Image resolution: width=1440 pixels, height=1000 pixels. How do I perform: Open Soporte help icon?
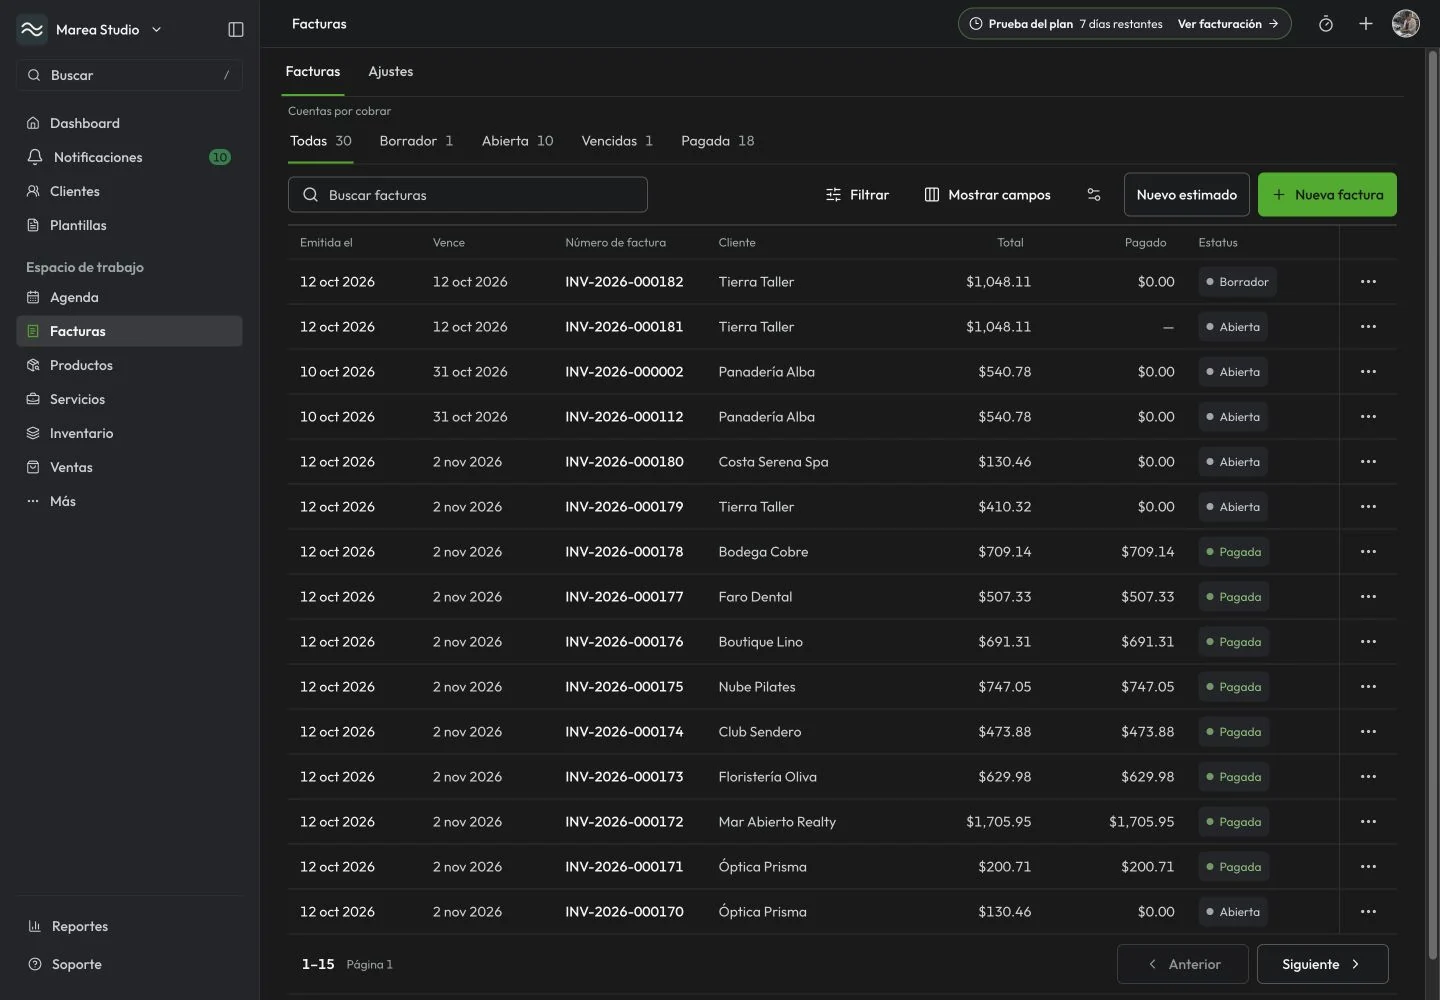coord(35,964)
